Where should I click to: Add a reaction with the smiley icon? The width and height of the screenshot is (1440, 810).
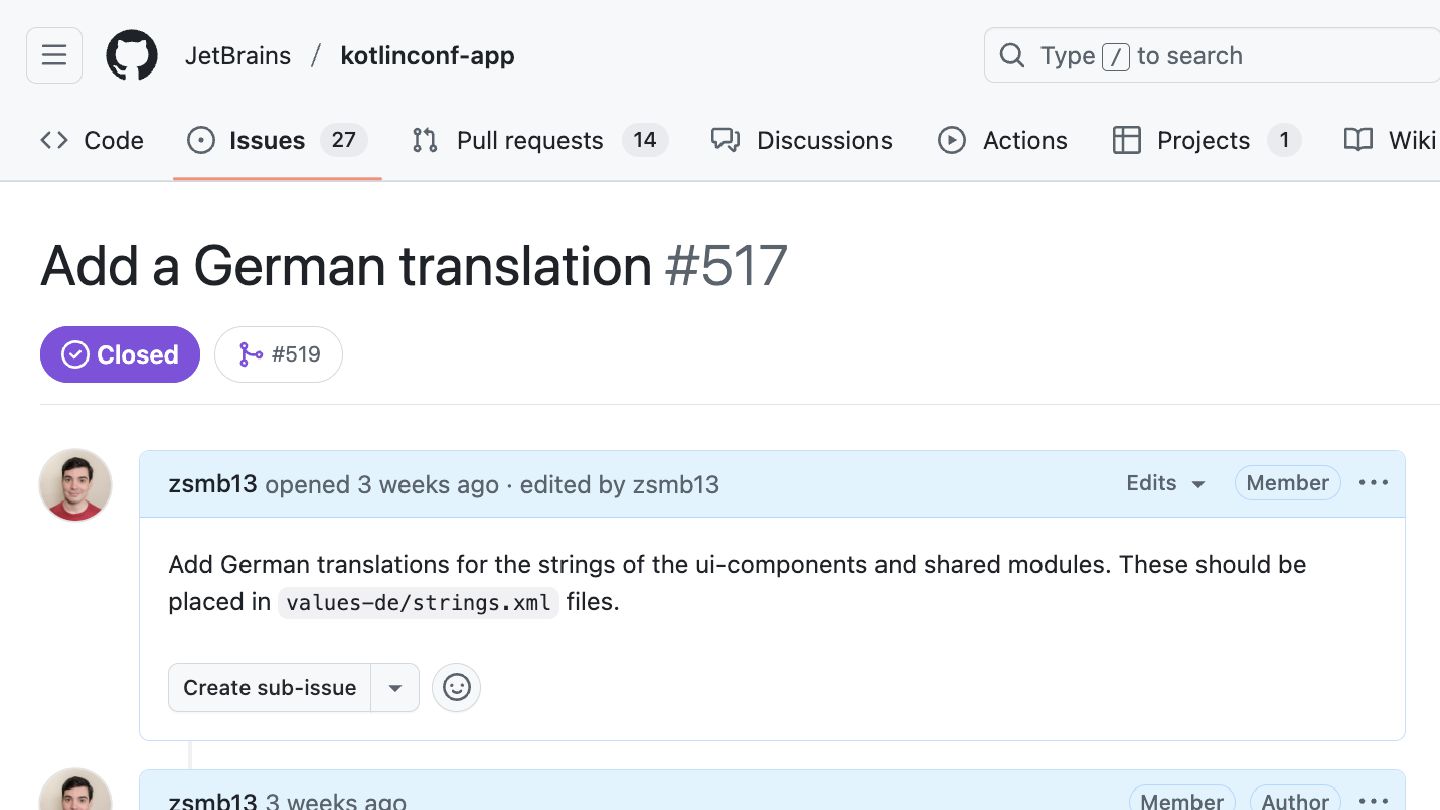(x=457, y=688)
